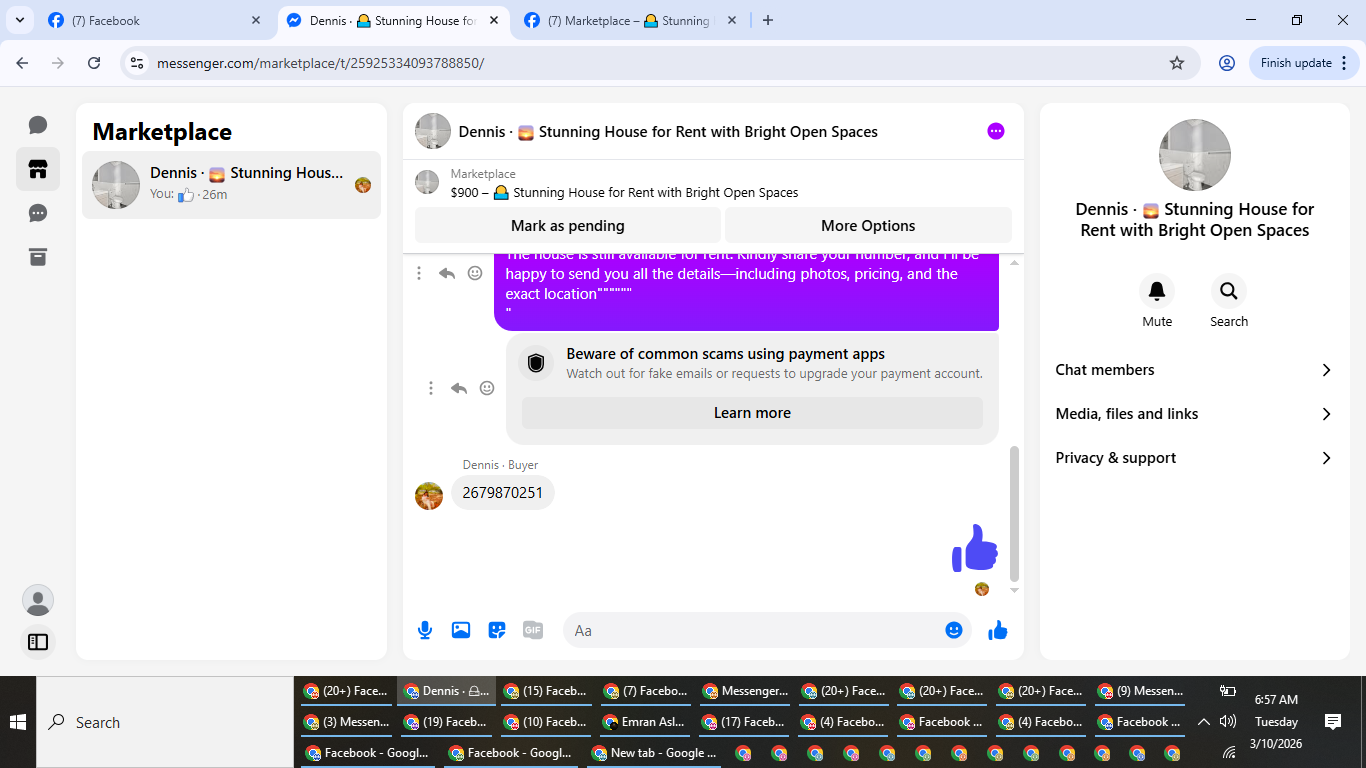The height and width of the screenshot is (768, 1366).
Task: Switch to the (7) Facebook tab
Action: tap(154, 20)
